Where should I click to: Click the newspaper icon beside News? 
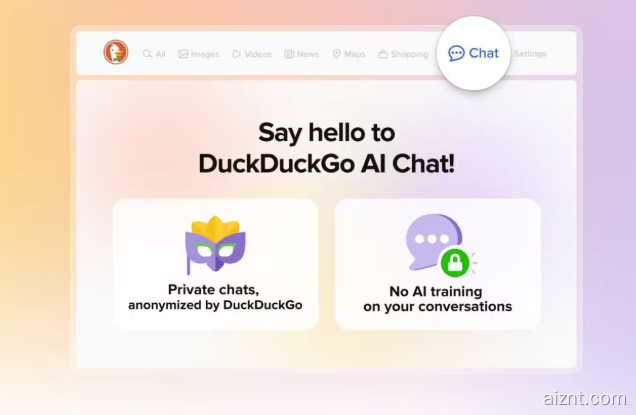click(x=289, y=54)
